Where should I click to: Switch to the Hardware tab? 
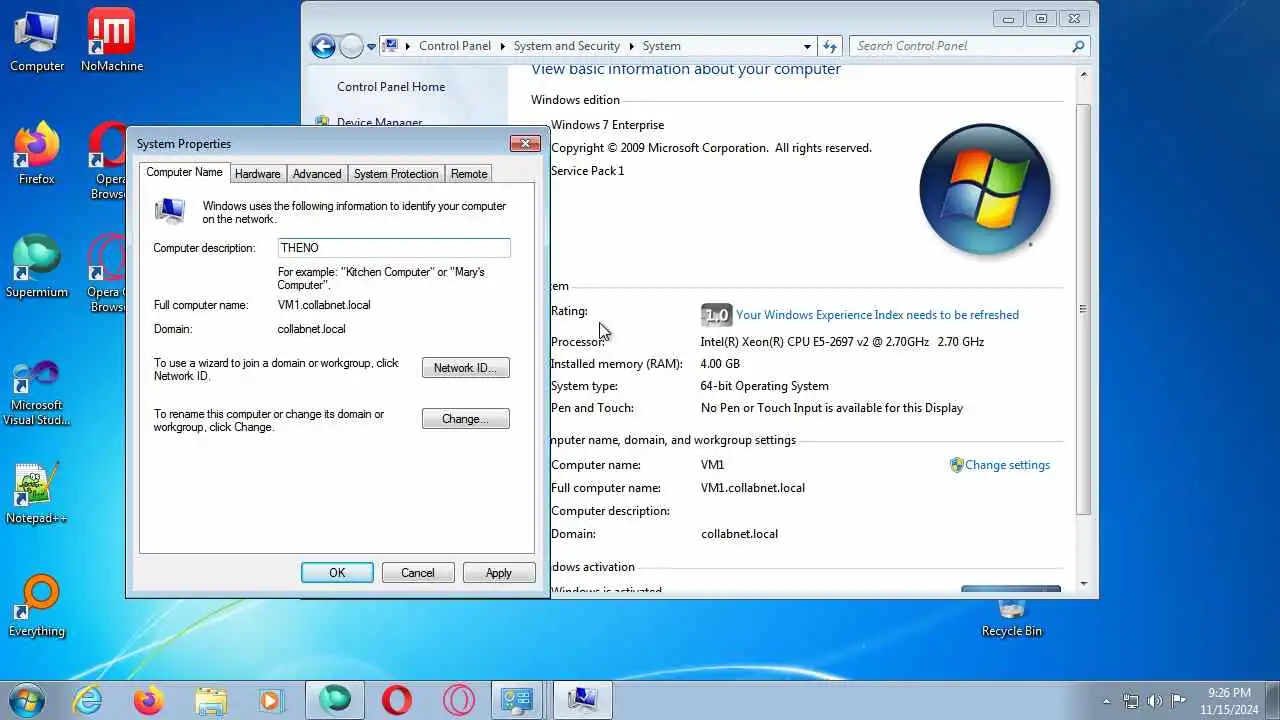tap(257, 174)
